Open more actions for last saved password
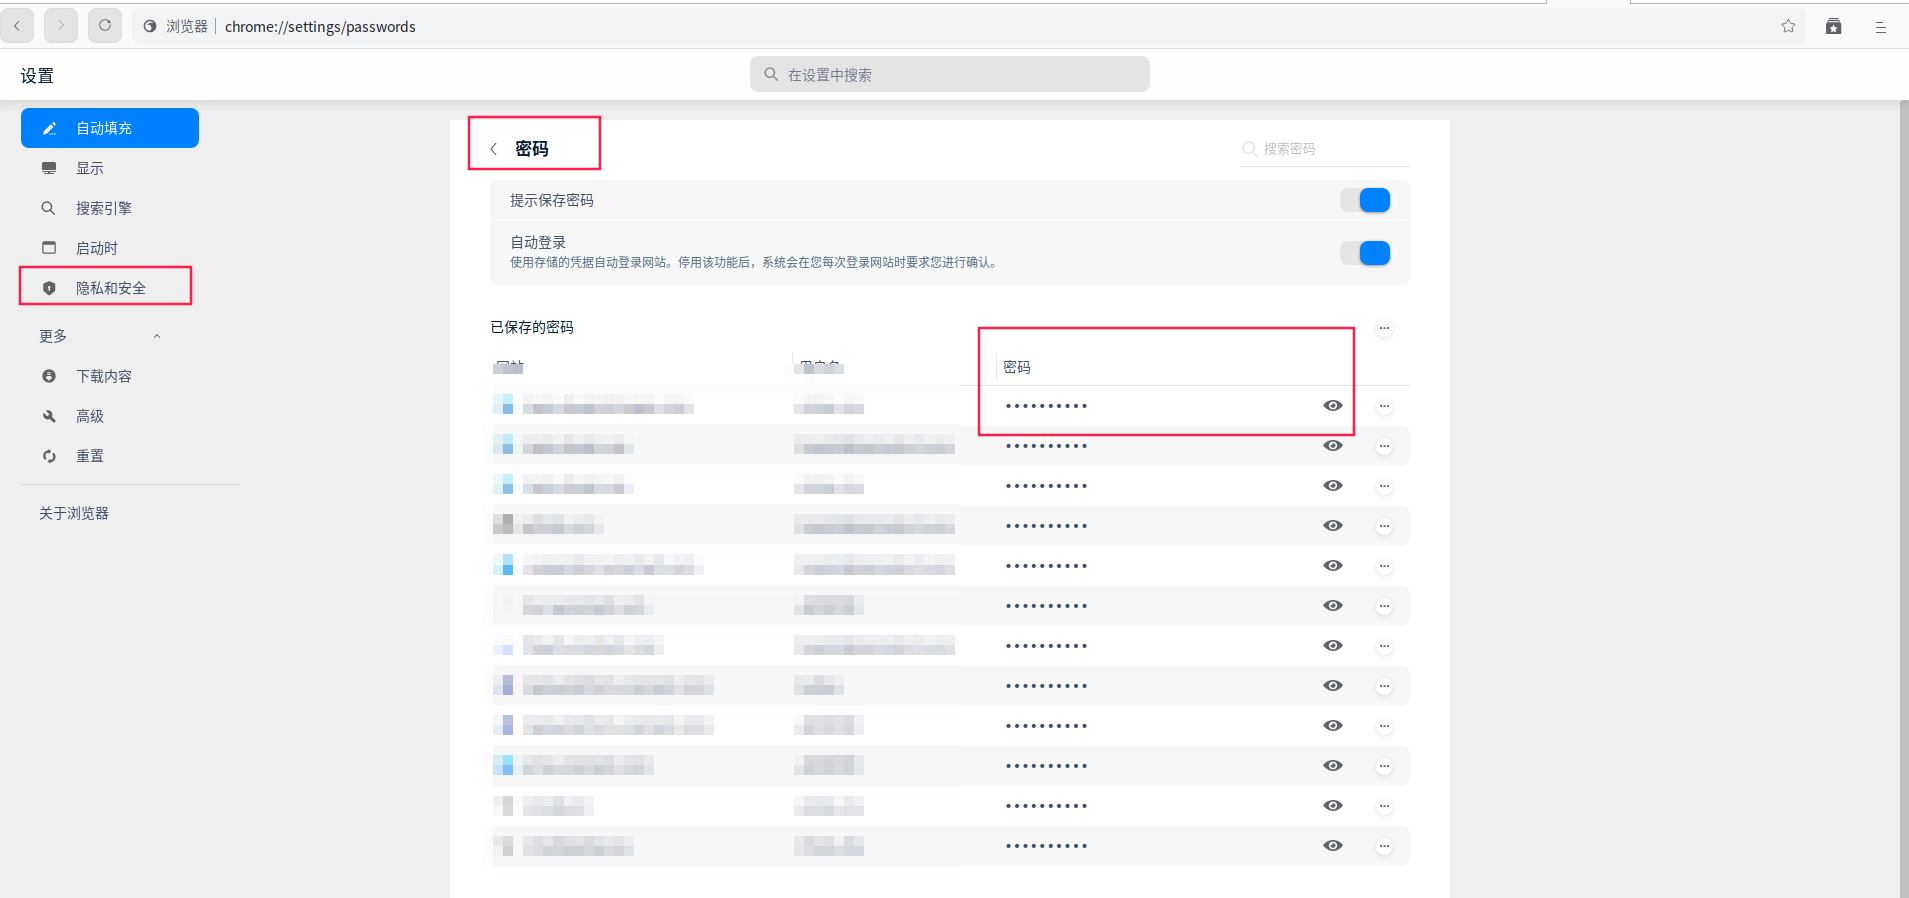The image size is (1909, 898). pos(1384,846)
